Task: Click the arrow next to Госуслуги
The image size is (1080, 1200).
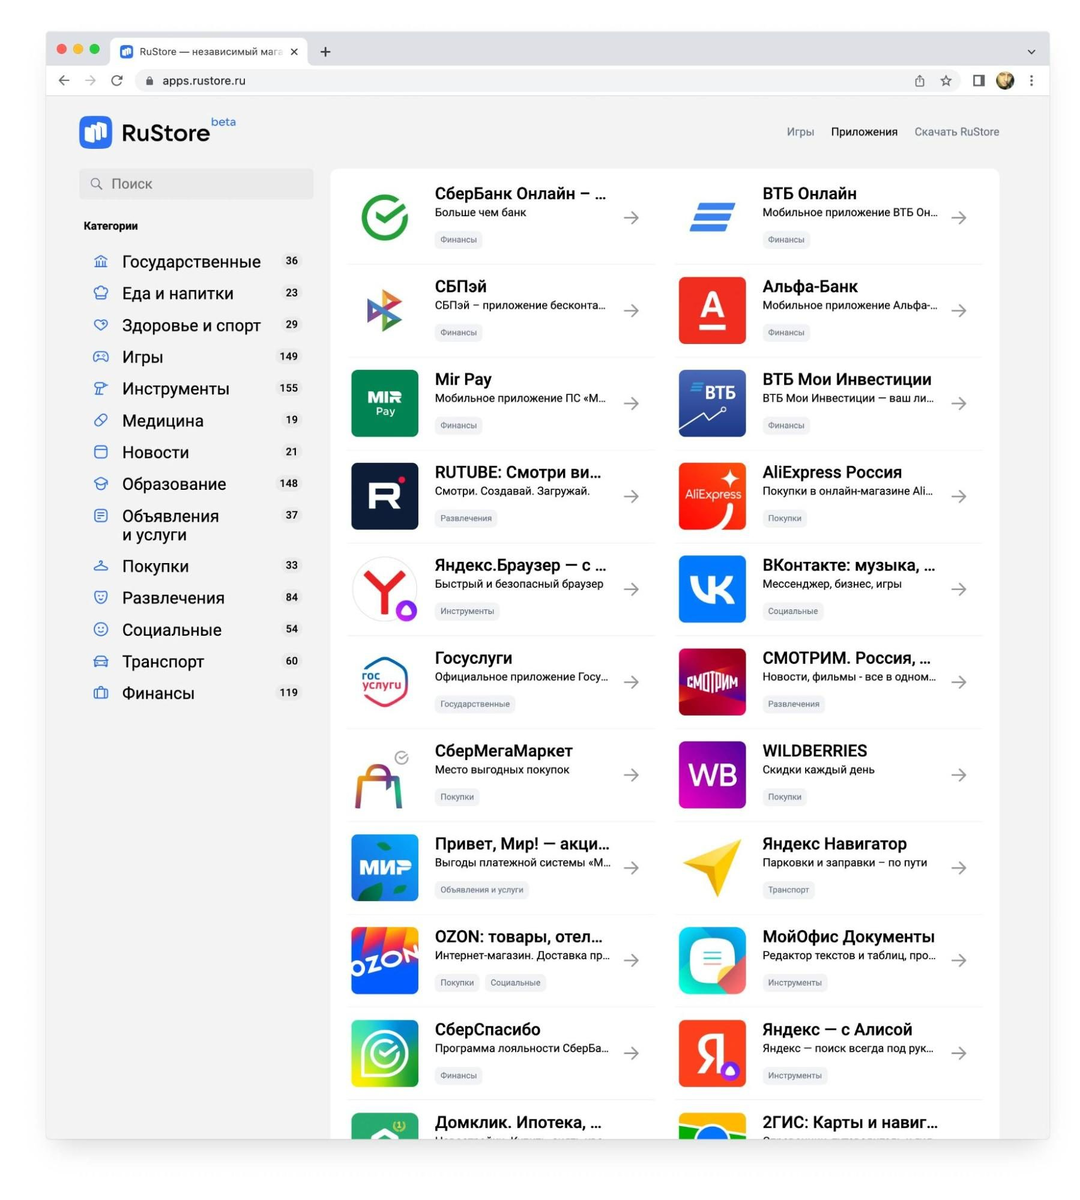Action: pos(632,682)
